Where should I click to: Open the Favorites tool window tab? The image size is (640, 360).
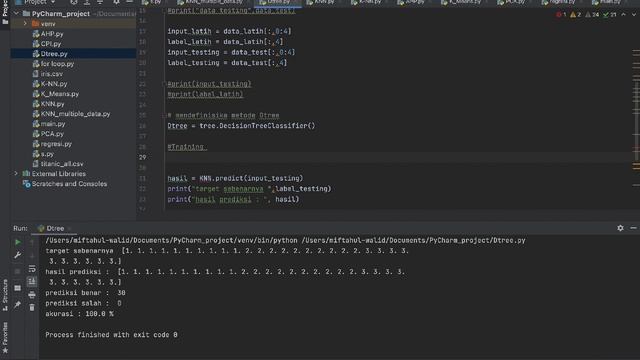pyautogui.click(x=5, y=338)
